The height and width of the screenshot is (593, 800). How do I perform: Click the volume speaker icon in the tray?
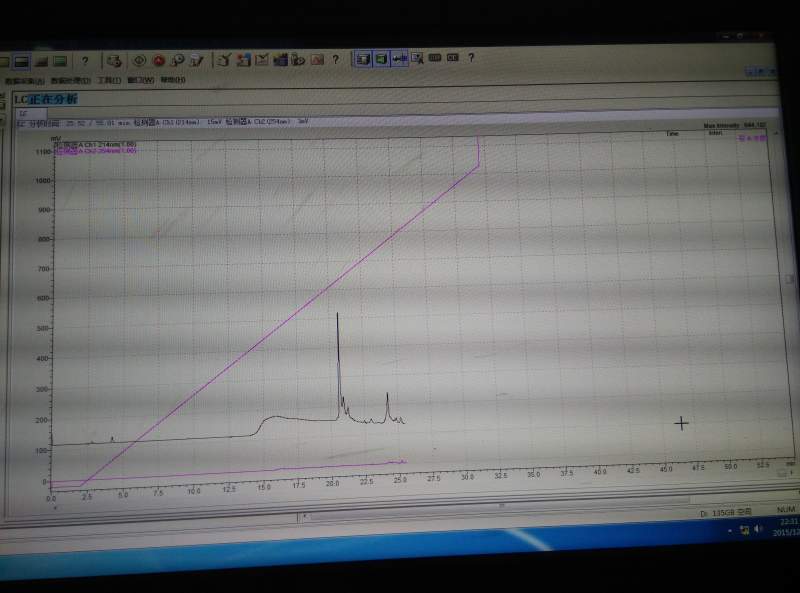(759, 529)
